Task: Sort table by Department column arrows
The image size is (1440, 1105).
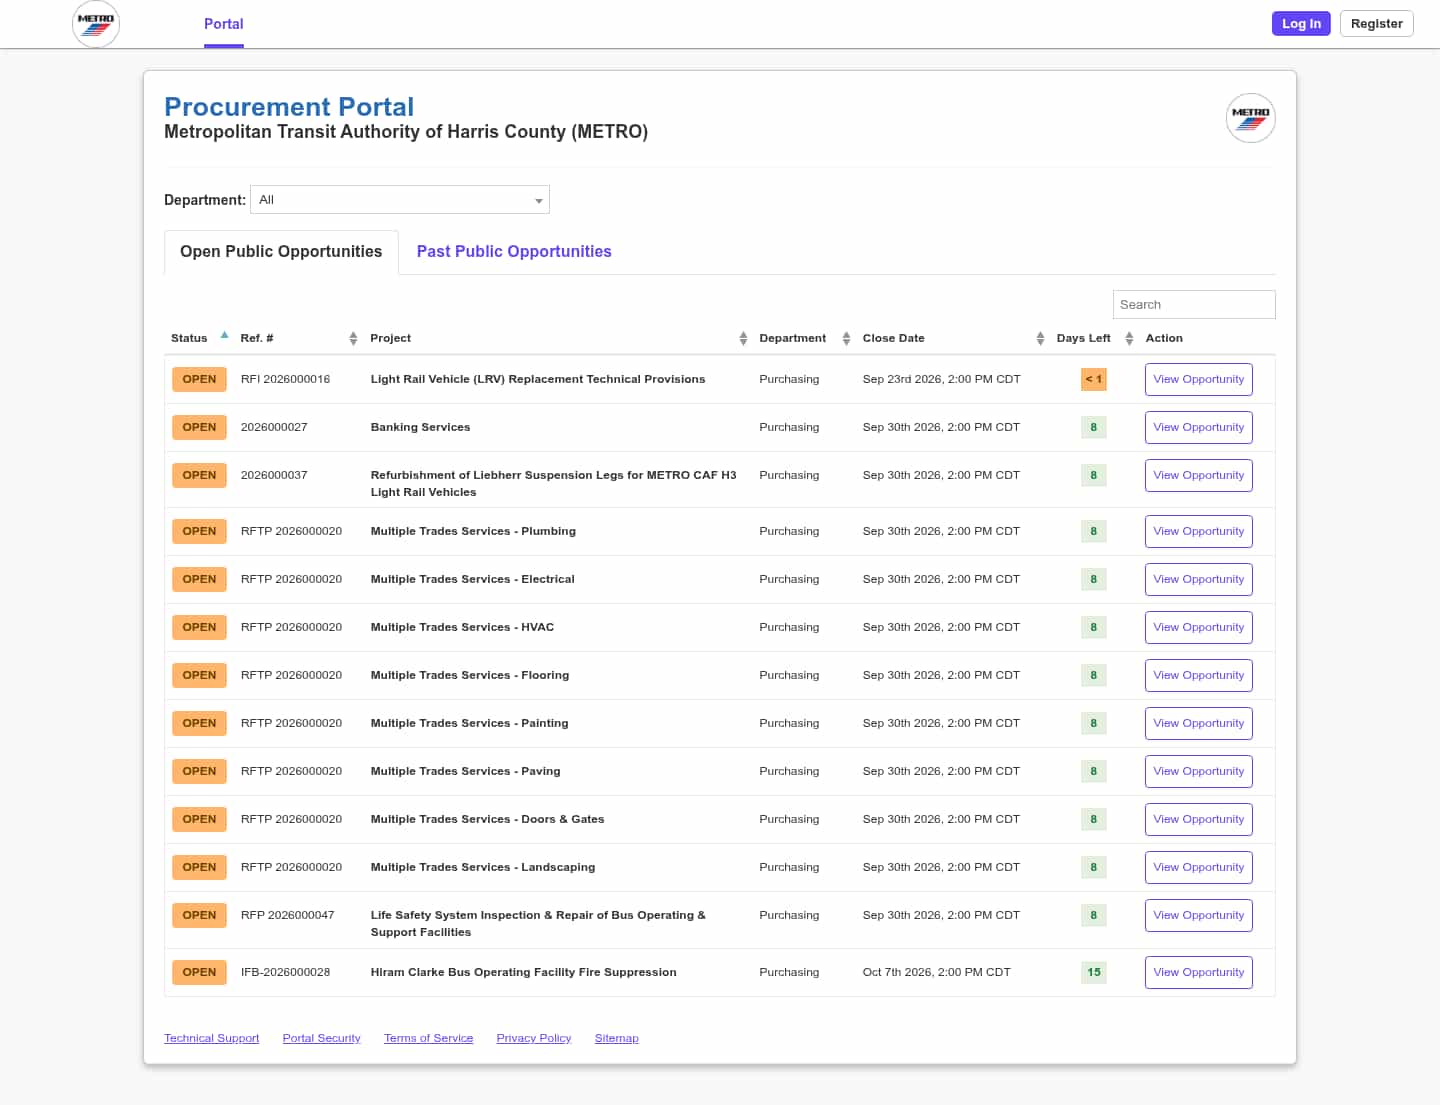Action: 846,339
